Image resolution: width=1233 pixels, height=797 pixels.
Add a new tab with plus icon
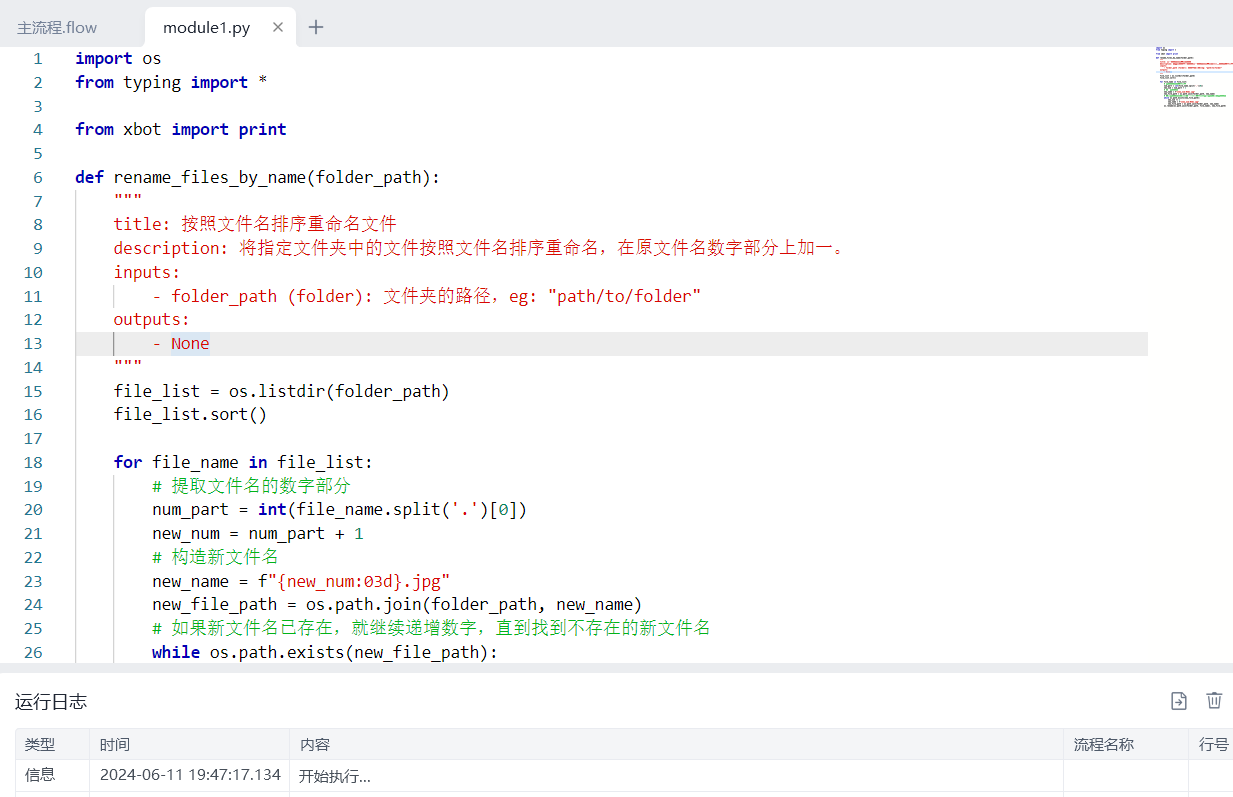click(316, 27)
